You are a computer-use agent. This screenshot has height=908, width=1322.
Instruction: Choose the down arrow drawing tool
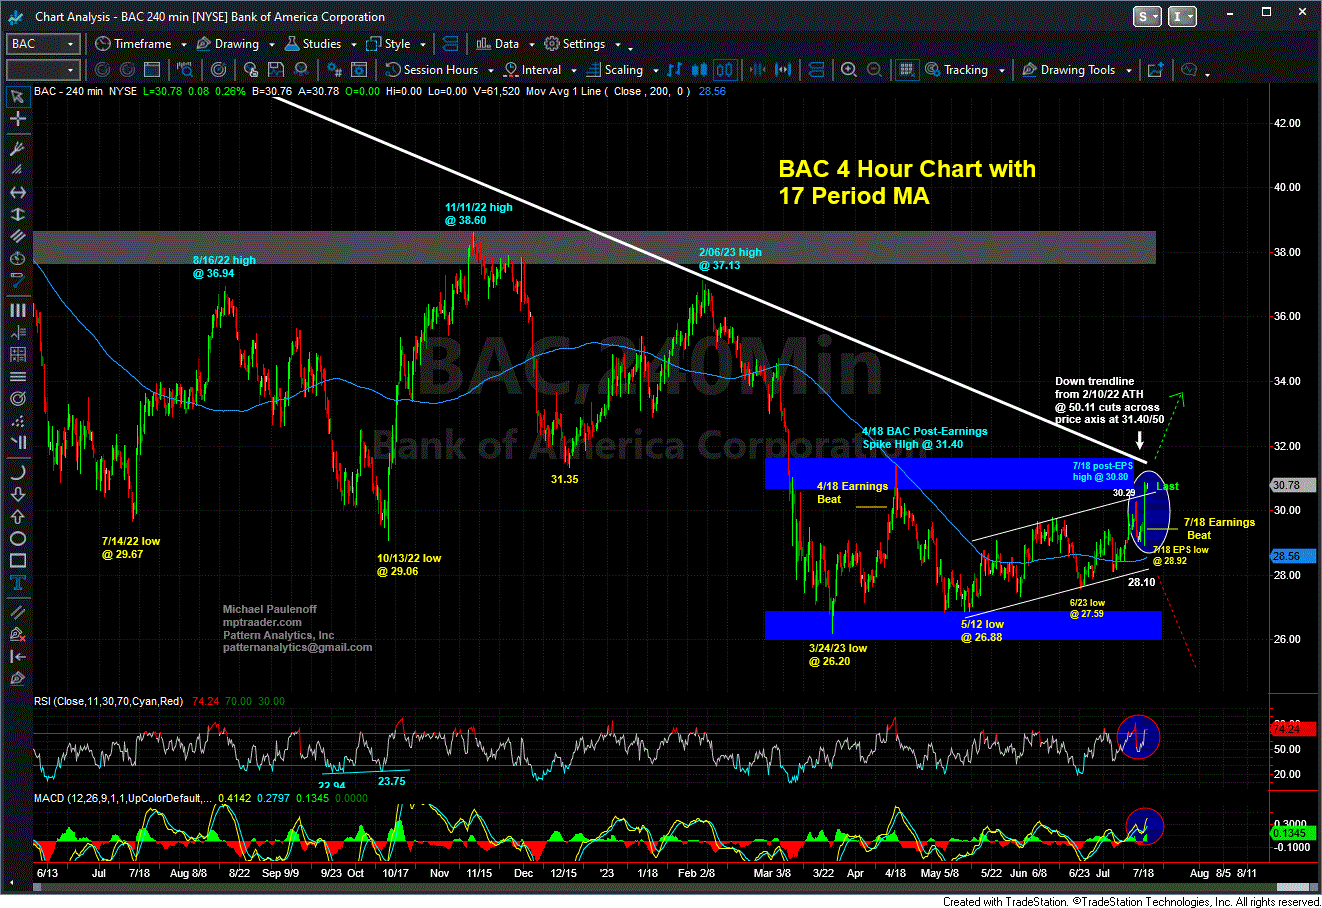coord(17,495)
